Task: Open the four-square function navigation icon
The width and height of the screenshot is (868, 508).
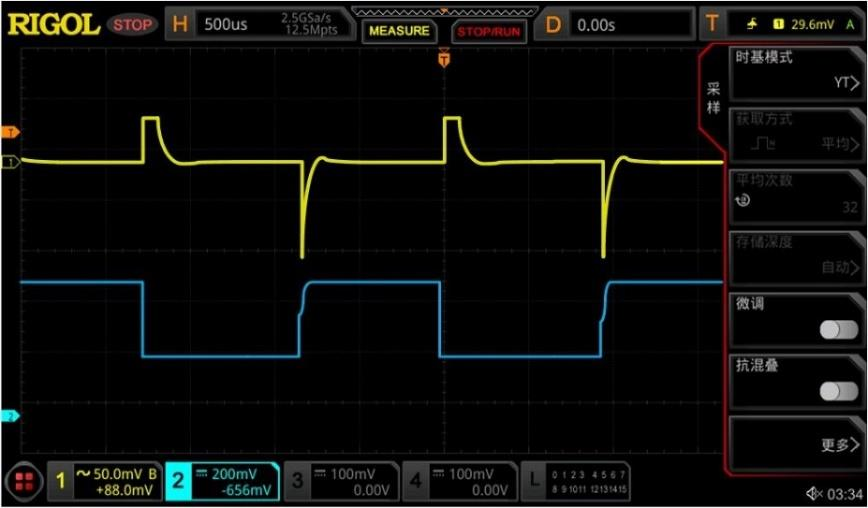Action: 24,481
